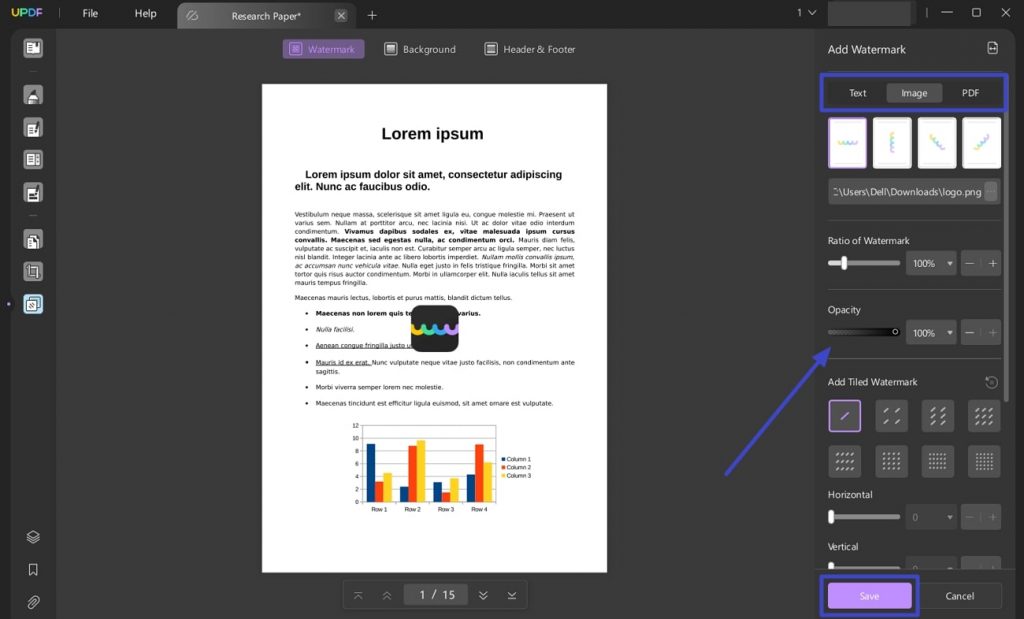Image resolution: width=1024 pixels, height=619 pixels.
Task: Cancel the watermark changes
Action: point(959,595)
